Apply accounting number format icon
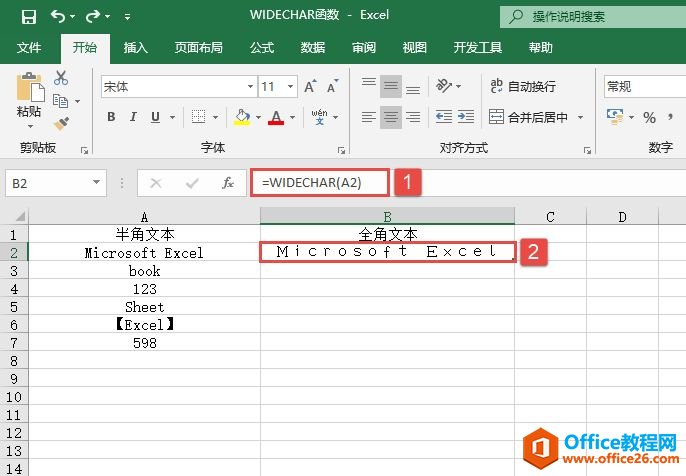This screenshot has height=476, width=686. click(615, 117)
